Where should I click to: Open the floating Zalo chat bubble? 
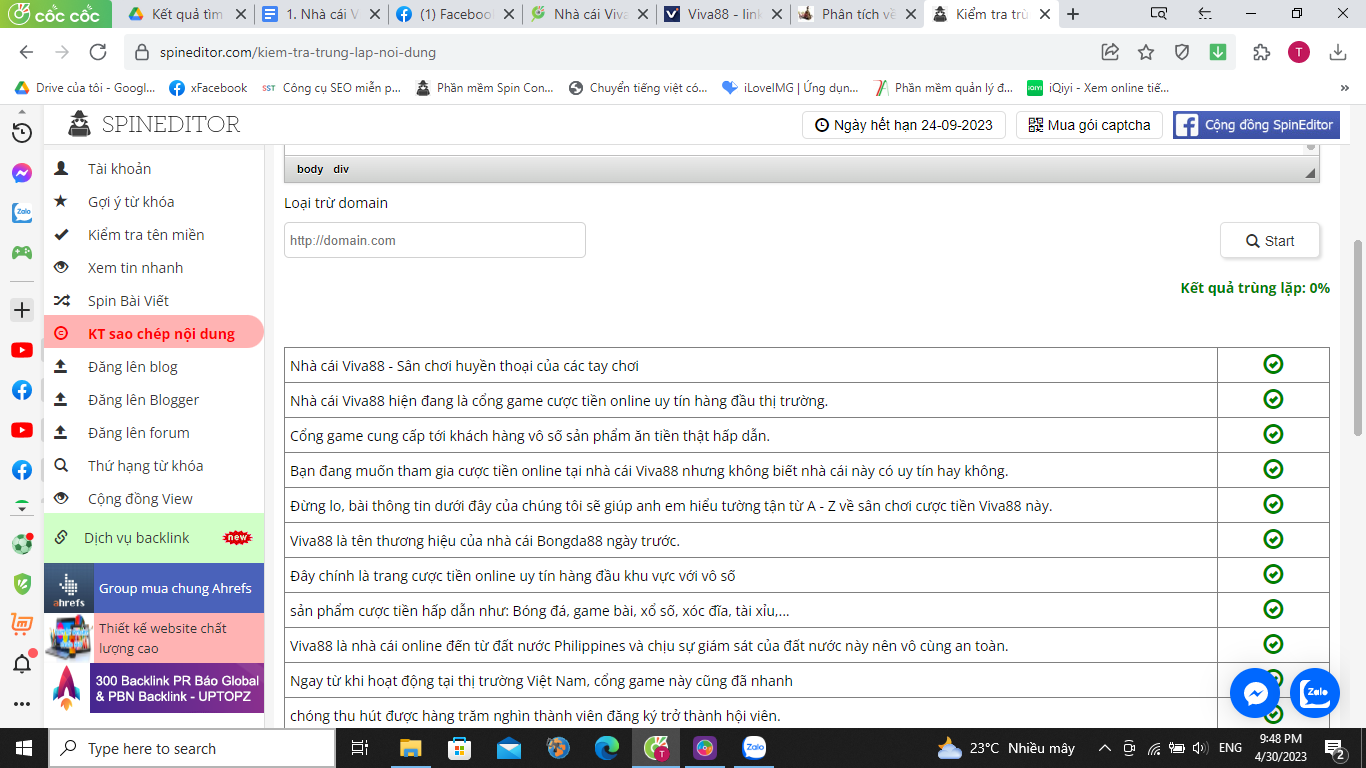click(1315, 693)
